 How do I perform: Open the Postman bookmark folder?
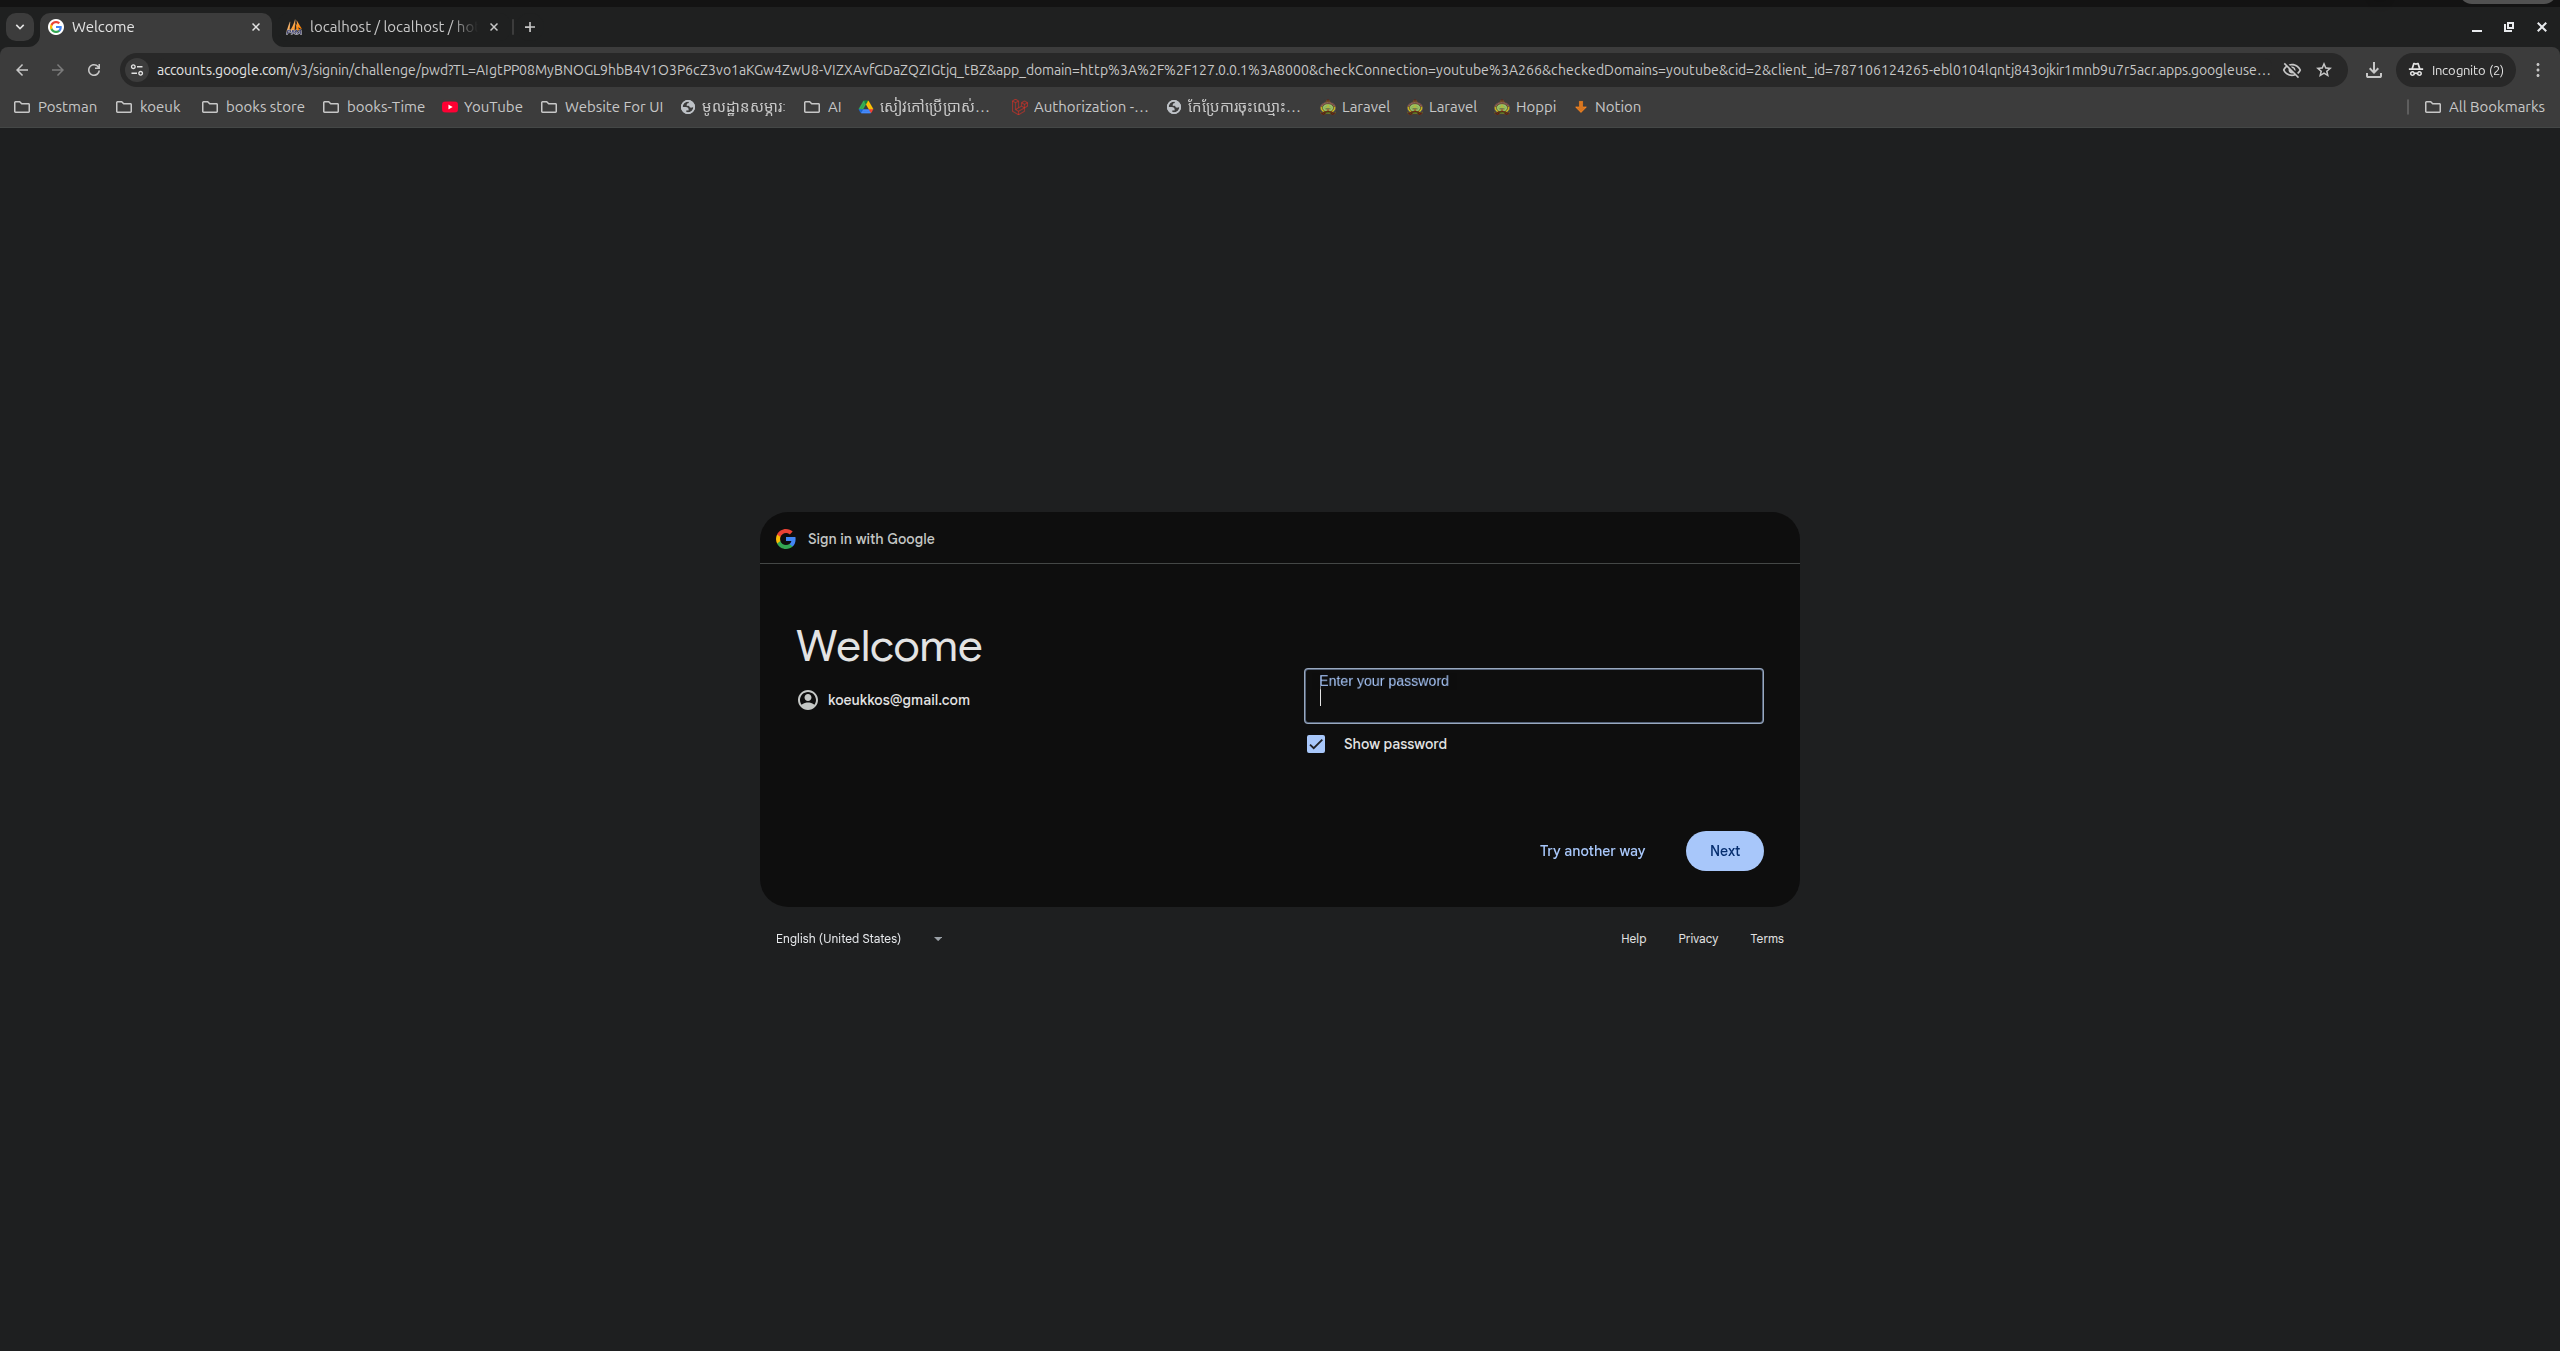point(56,107)
